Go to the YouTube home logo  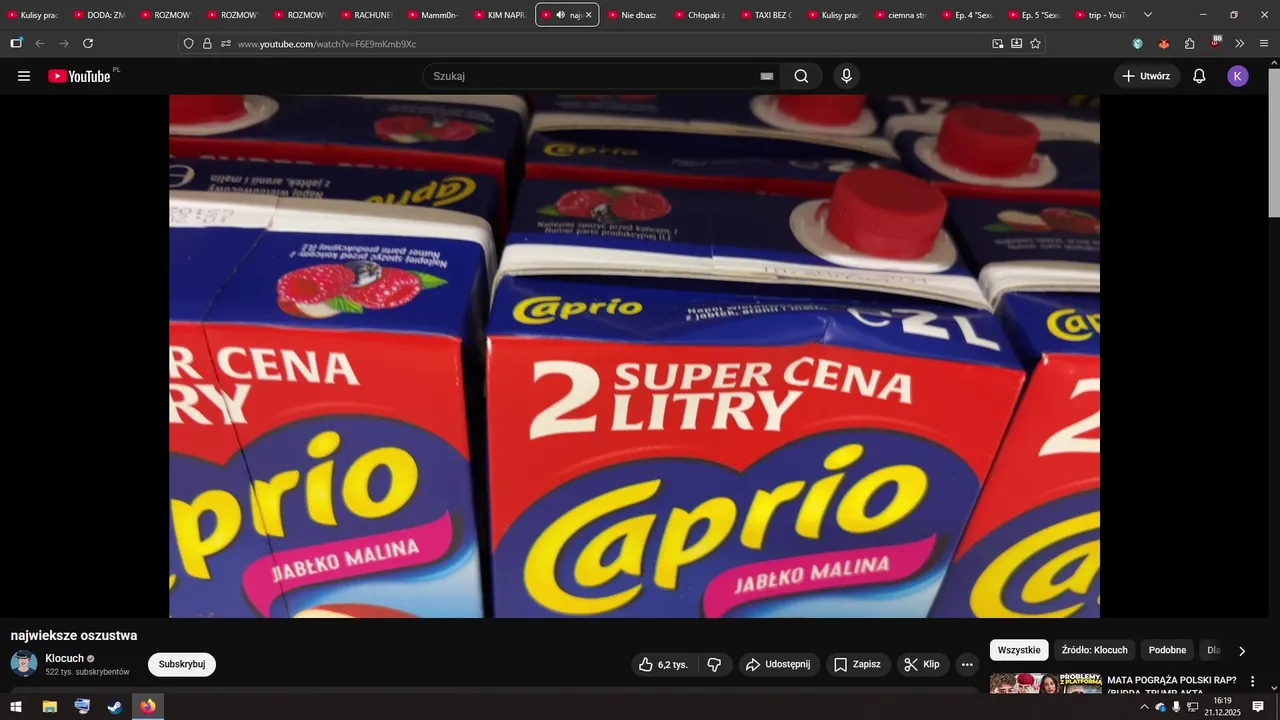coord(80,76)
